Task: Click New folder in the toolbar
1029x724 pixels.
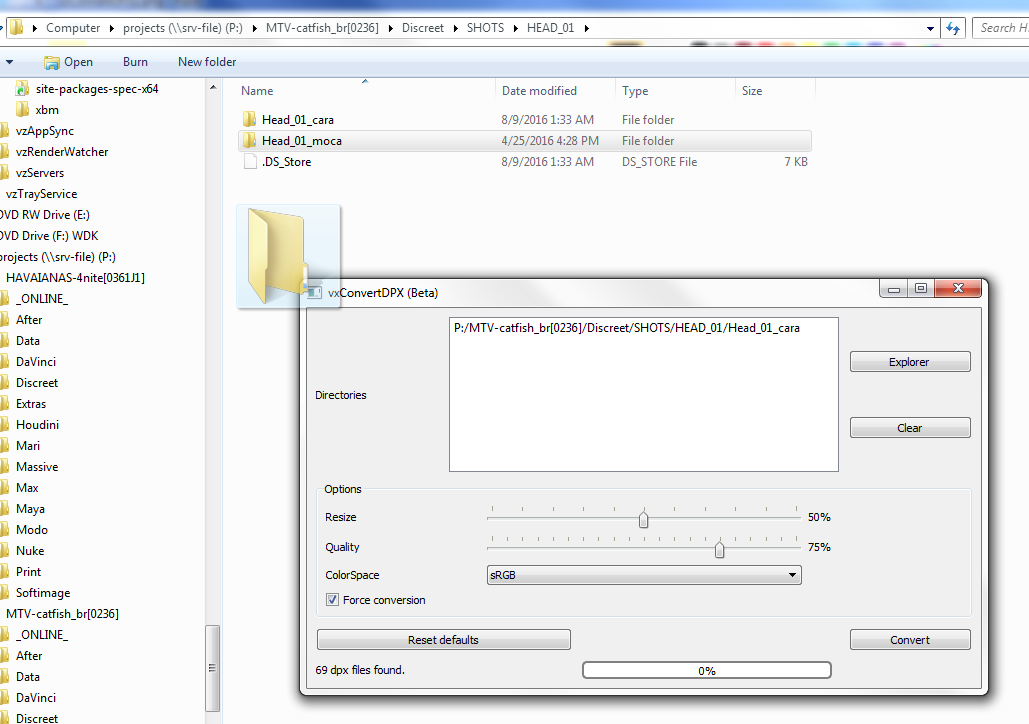Action: pos(207,62)
